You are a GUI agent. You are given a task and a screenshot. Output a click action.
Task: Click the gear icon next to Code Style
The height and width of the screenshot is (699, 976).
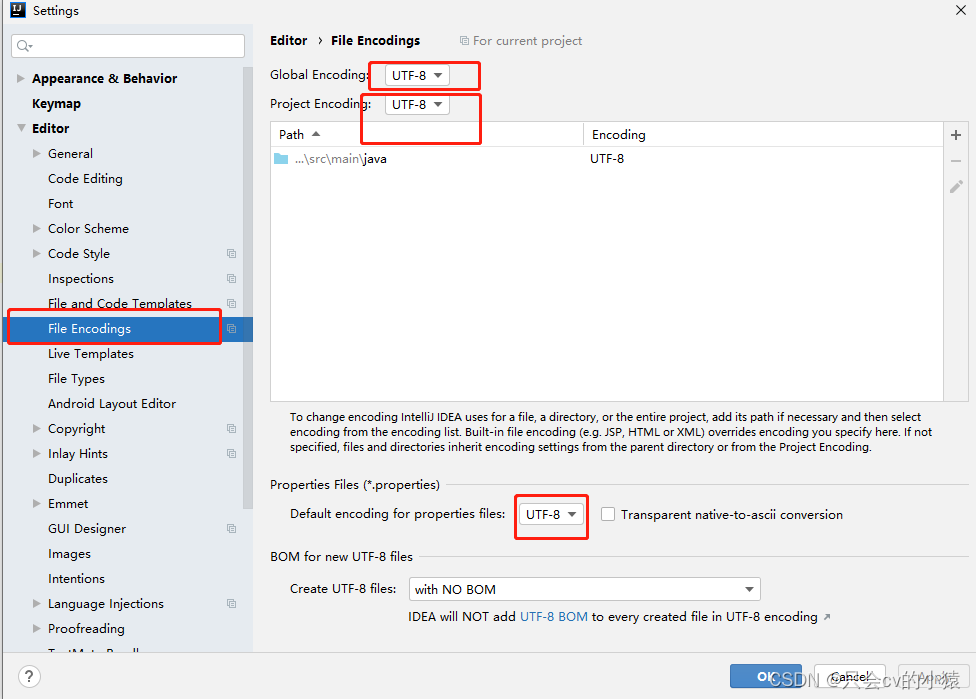point(231,253)
